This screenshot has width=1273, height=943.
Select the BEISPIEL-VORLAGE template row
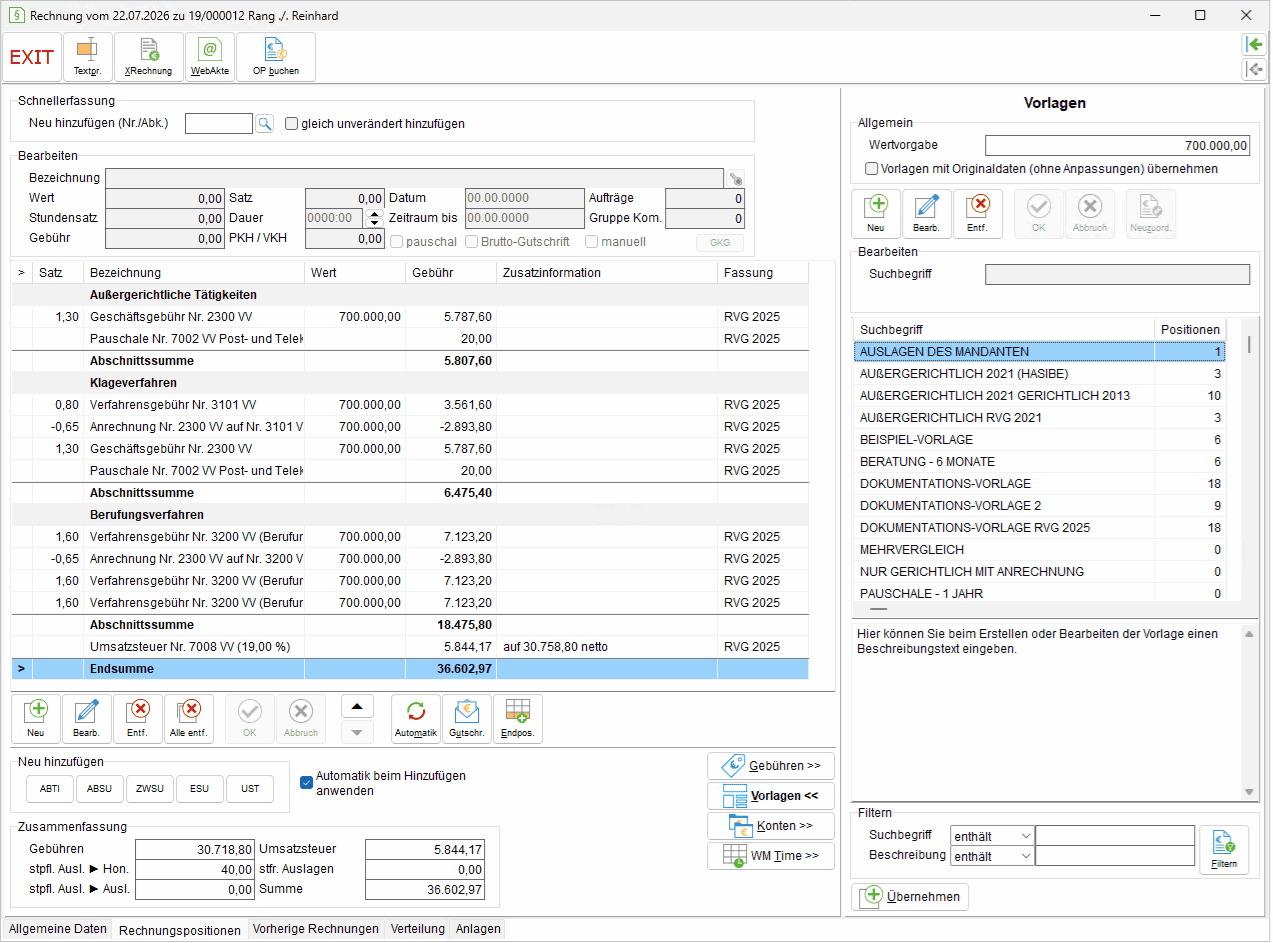pyautogui.click(x=1039, y=440)
